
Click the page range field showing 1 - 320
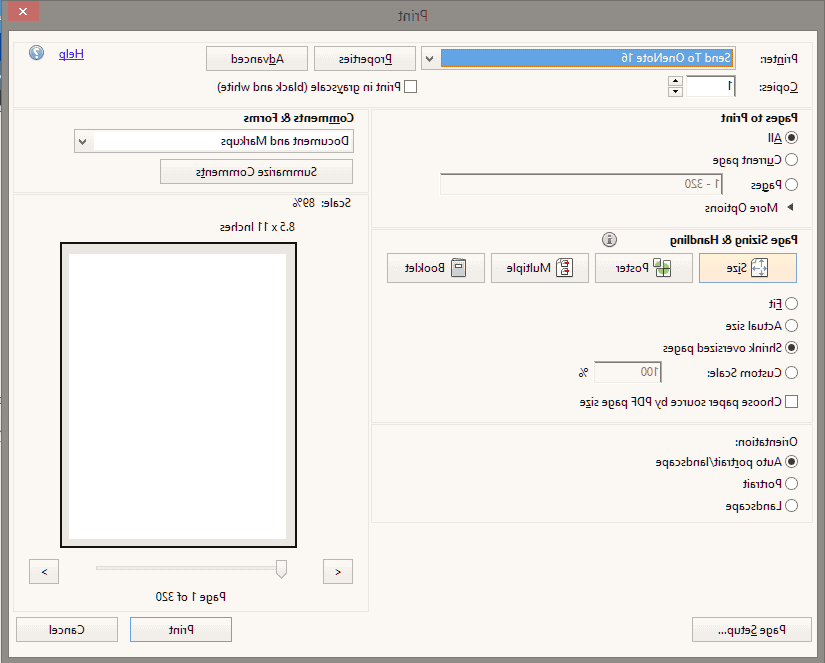tap(581, 184)
